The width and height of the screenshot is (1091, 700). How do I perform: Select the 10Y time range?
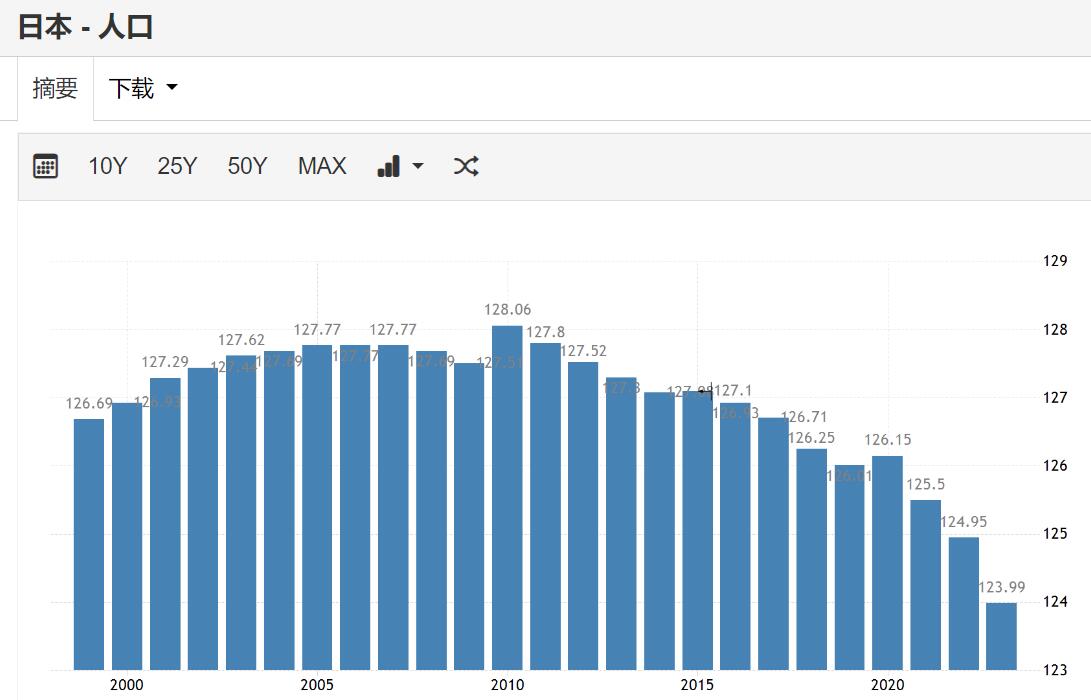tap(107, 166)
